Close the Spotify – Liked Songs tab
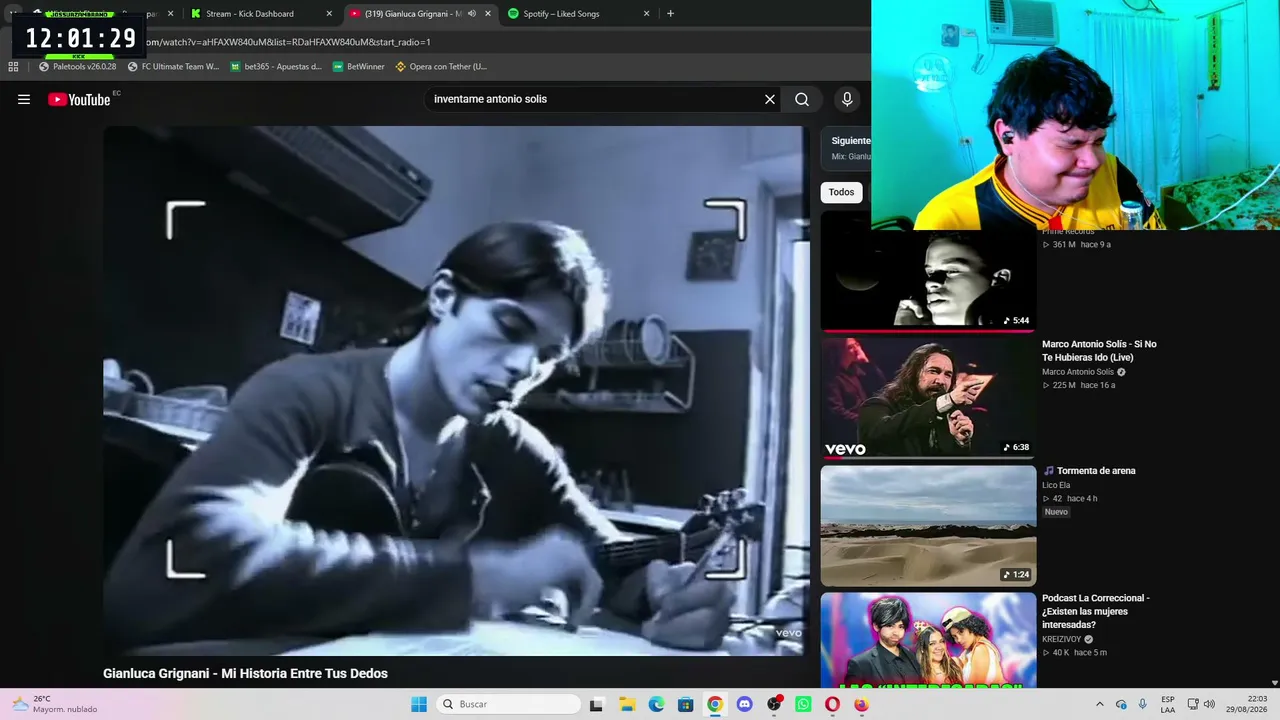The width and height of the screenshot is (1280, 720). point(646,14)
